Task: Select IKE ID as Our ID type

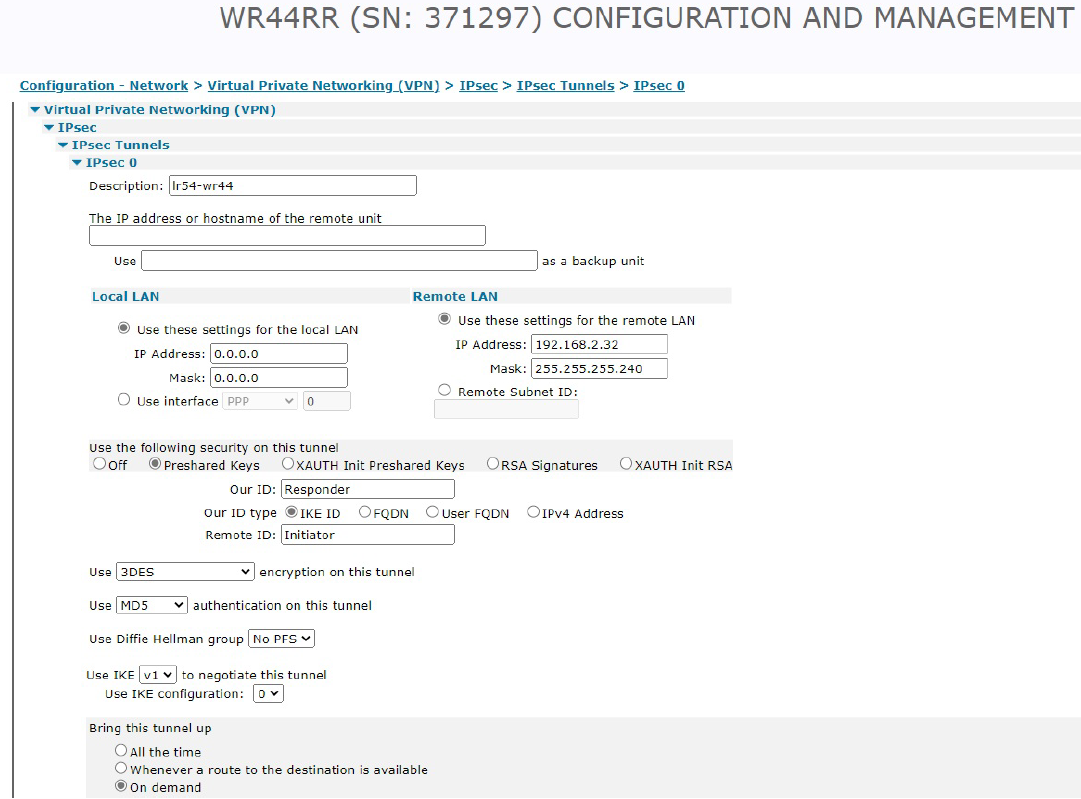Action: pos(292,512)
